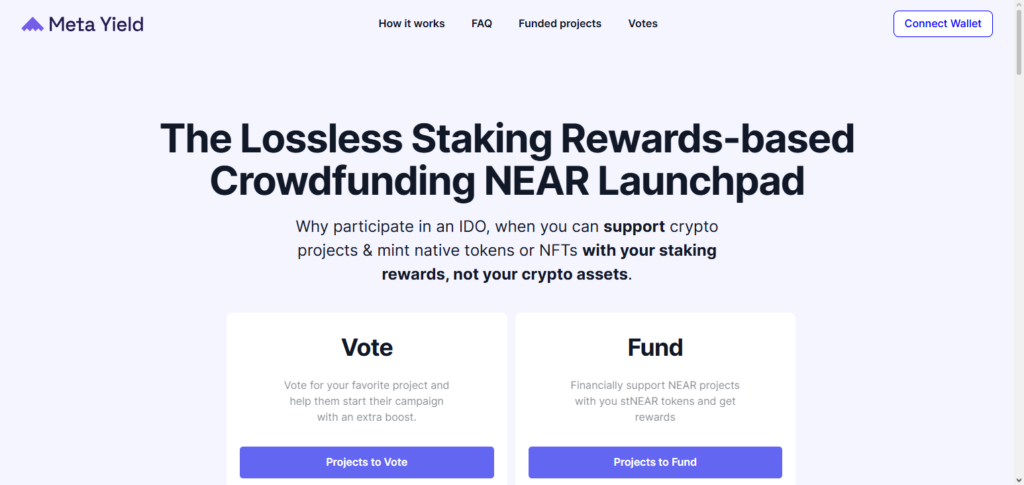The image size is (1024, 485).
Task: Open the How it works section
Action: pos(411,23)
